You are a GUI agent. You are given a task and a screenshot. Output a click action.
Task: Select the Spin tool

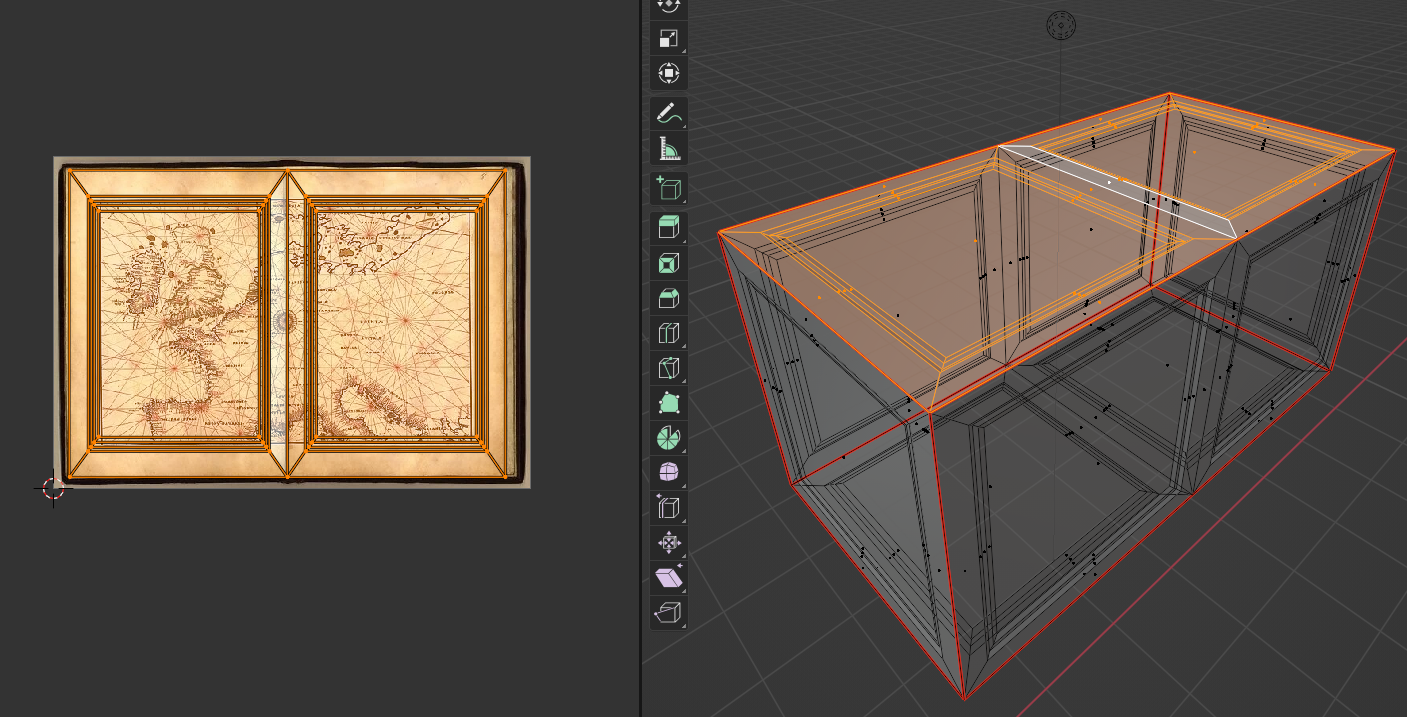[669, 438]
